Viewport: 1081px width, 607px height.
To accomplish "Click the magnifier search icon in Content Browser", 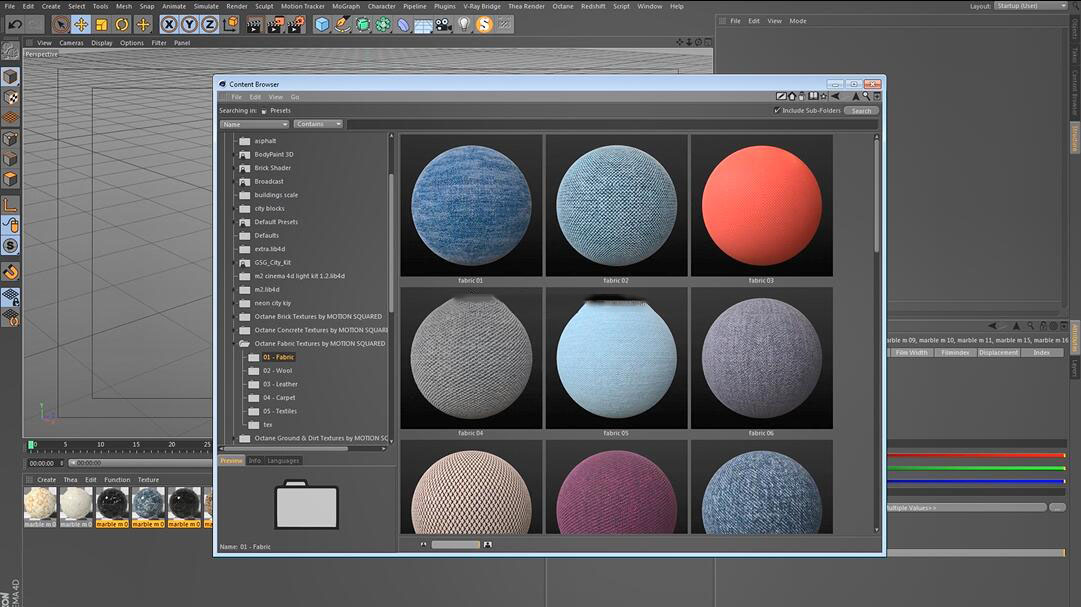I will pyautogui.click(x=866, y=97).
